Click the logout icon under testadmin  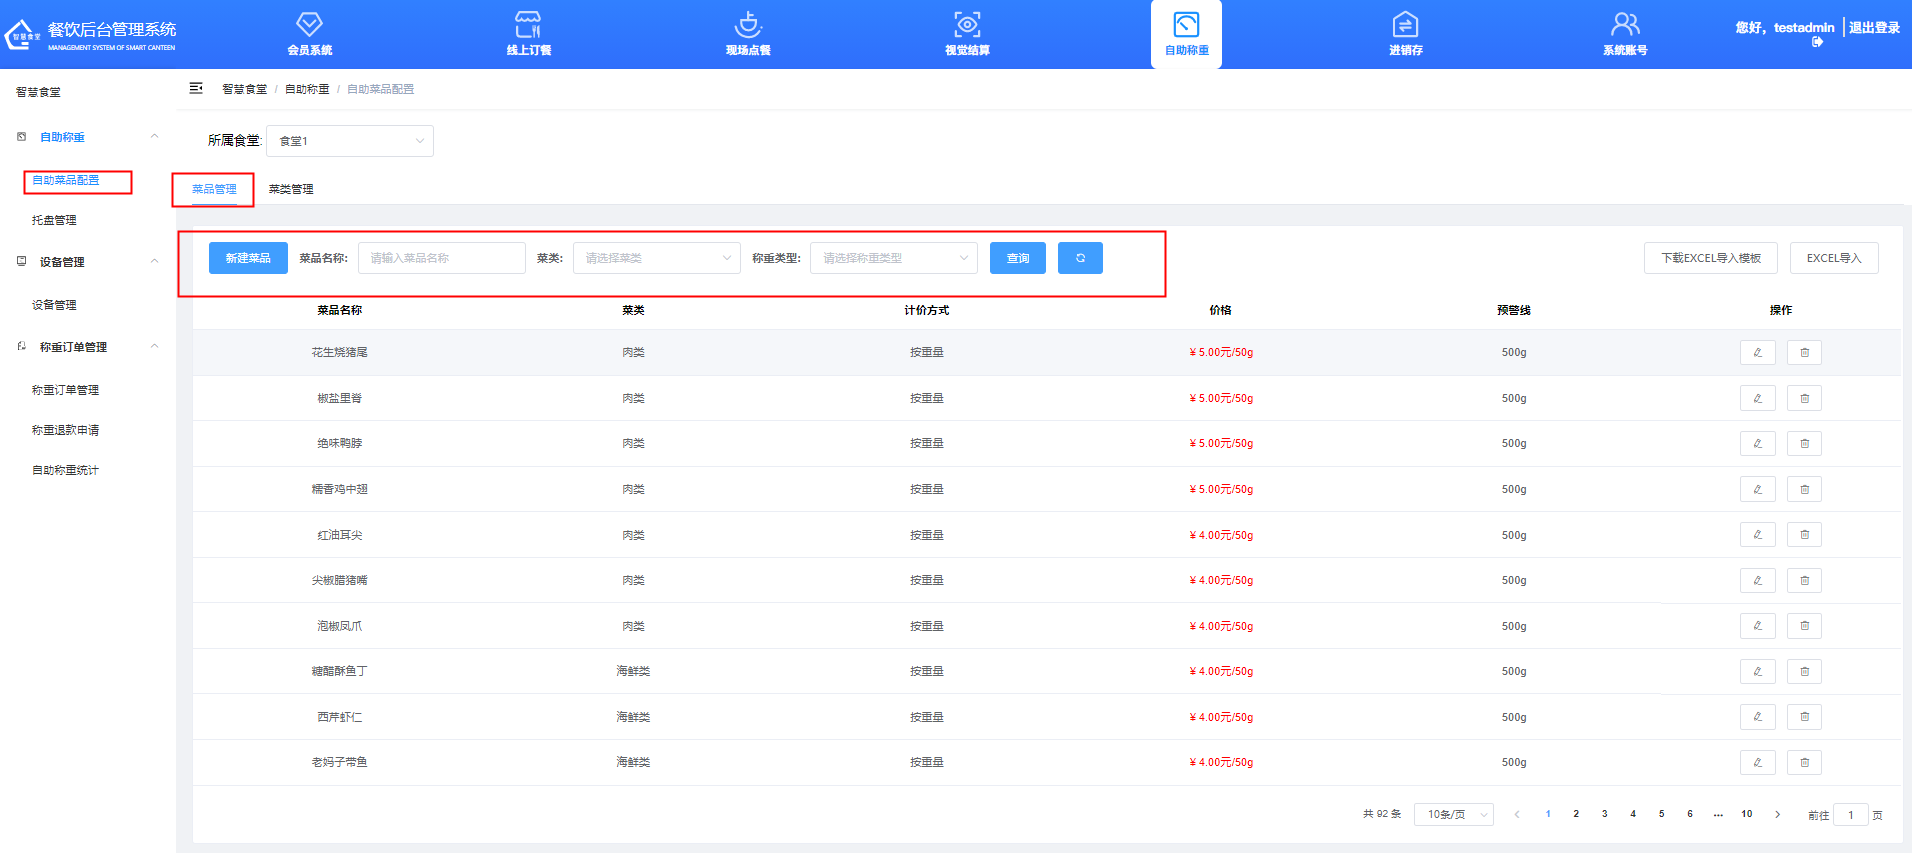coord(1817,42)
